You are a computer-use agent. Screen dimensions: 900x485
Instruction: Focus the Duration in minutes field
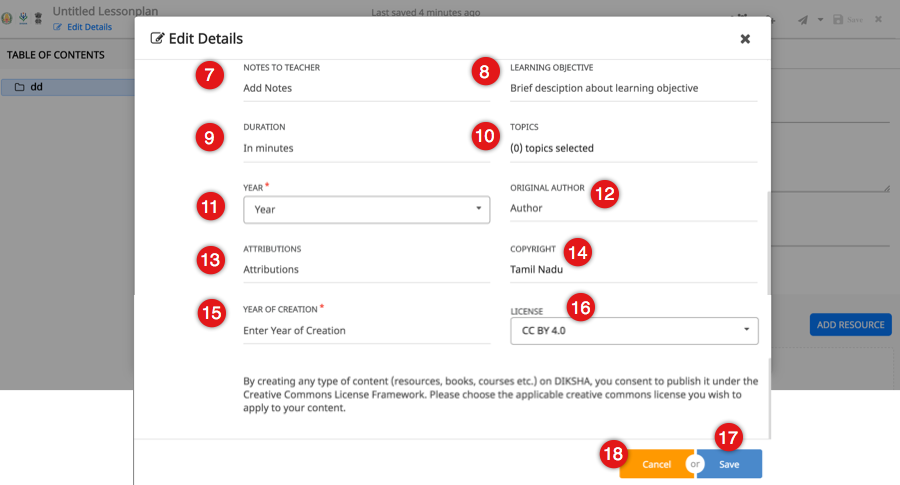point(366,148)
